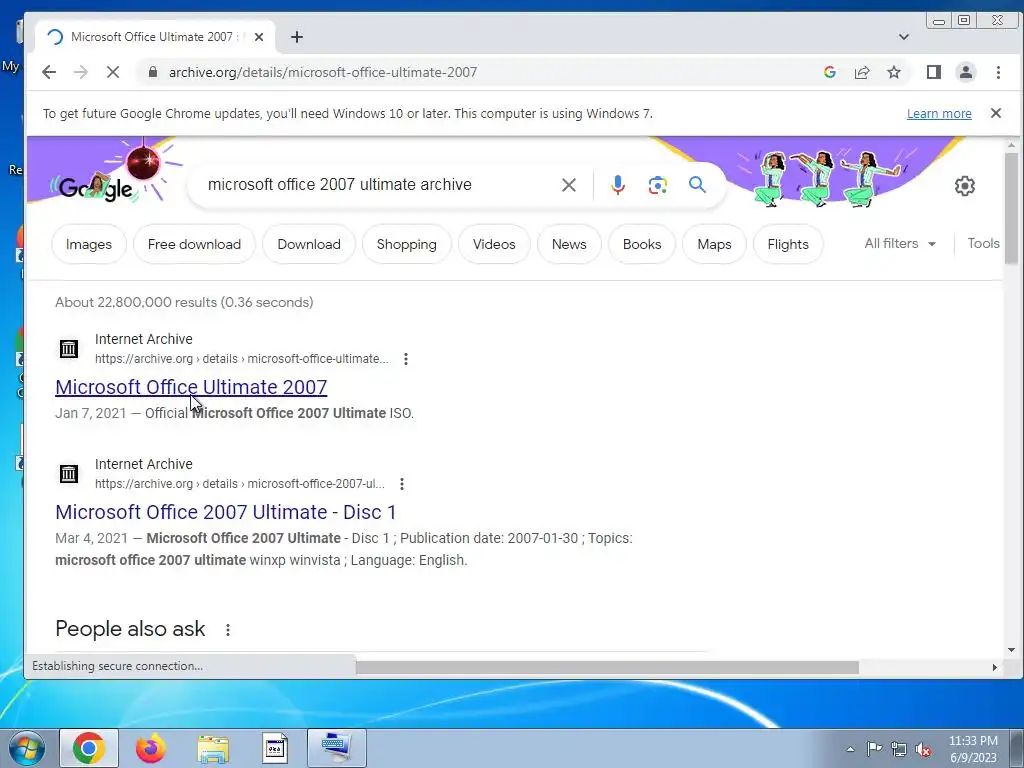This screenshot has height=768, width=1024.
Task: Share this page icon
Action: click(862, 72)
